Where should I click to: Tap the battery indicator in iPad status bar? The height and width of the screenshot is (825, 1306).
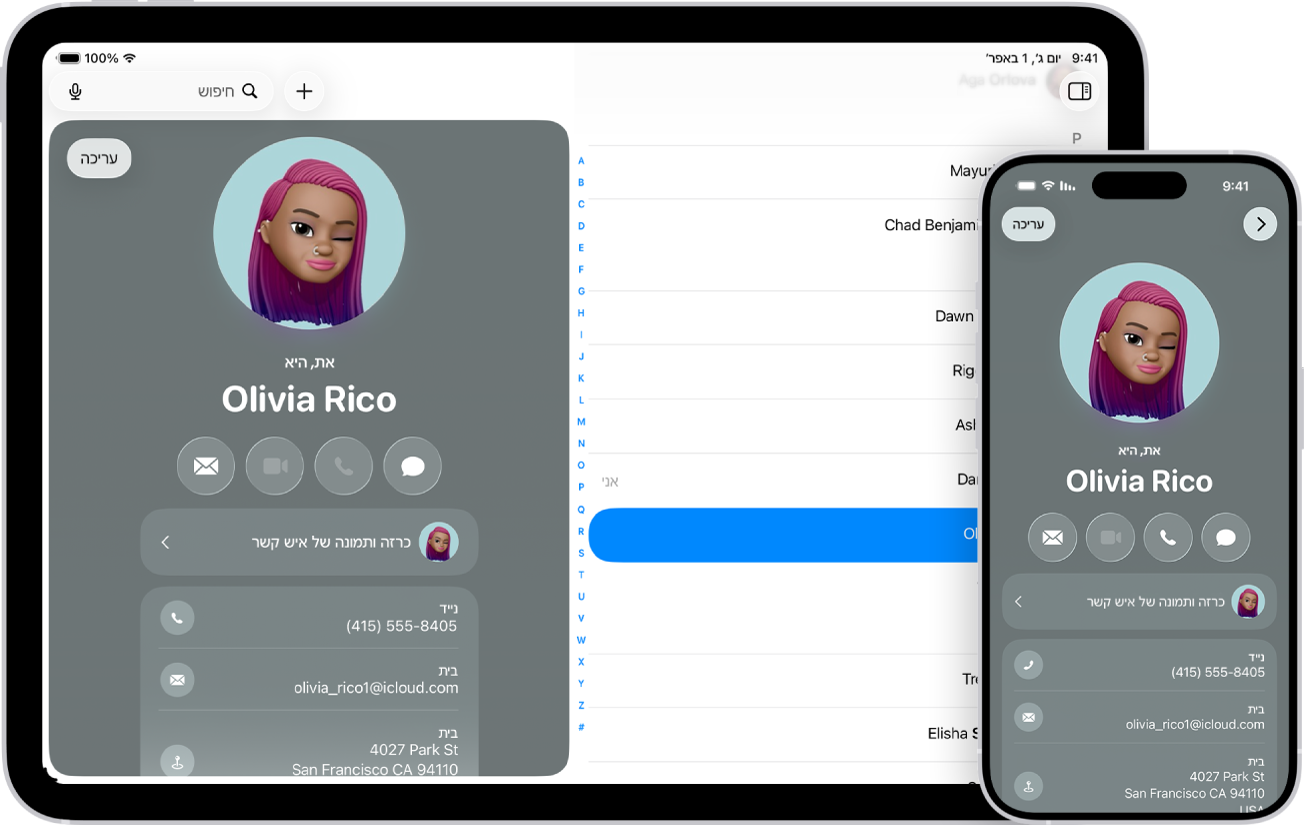pyautogui.click(x=69, y=58)
